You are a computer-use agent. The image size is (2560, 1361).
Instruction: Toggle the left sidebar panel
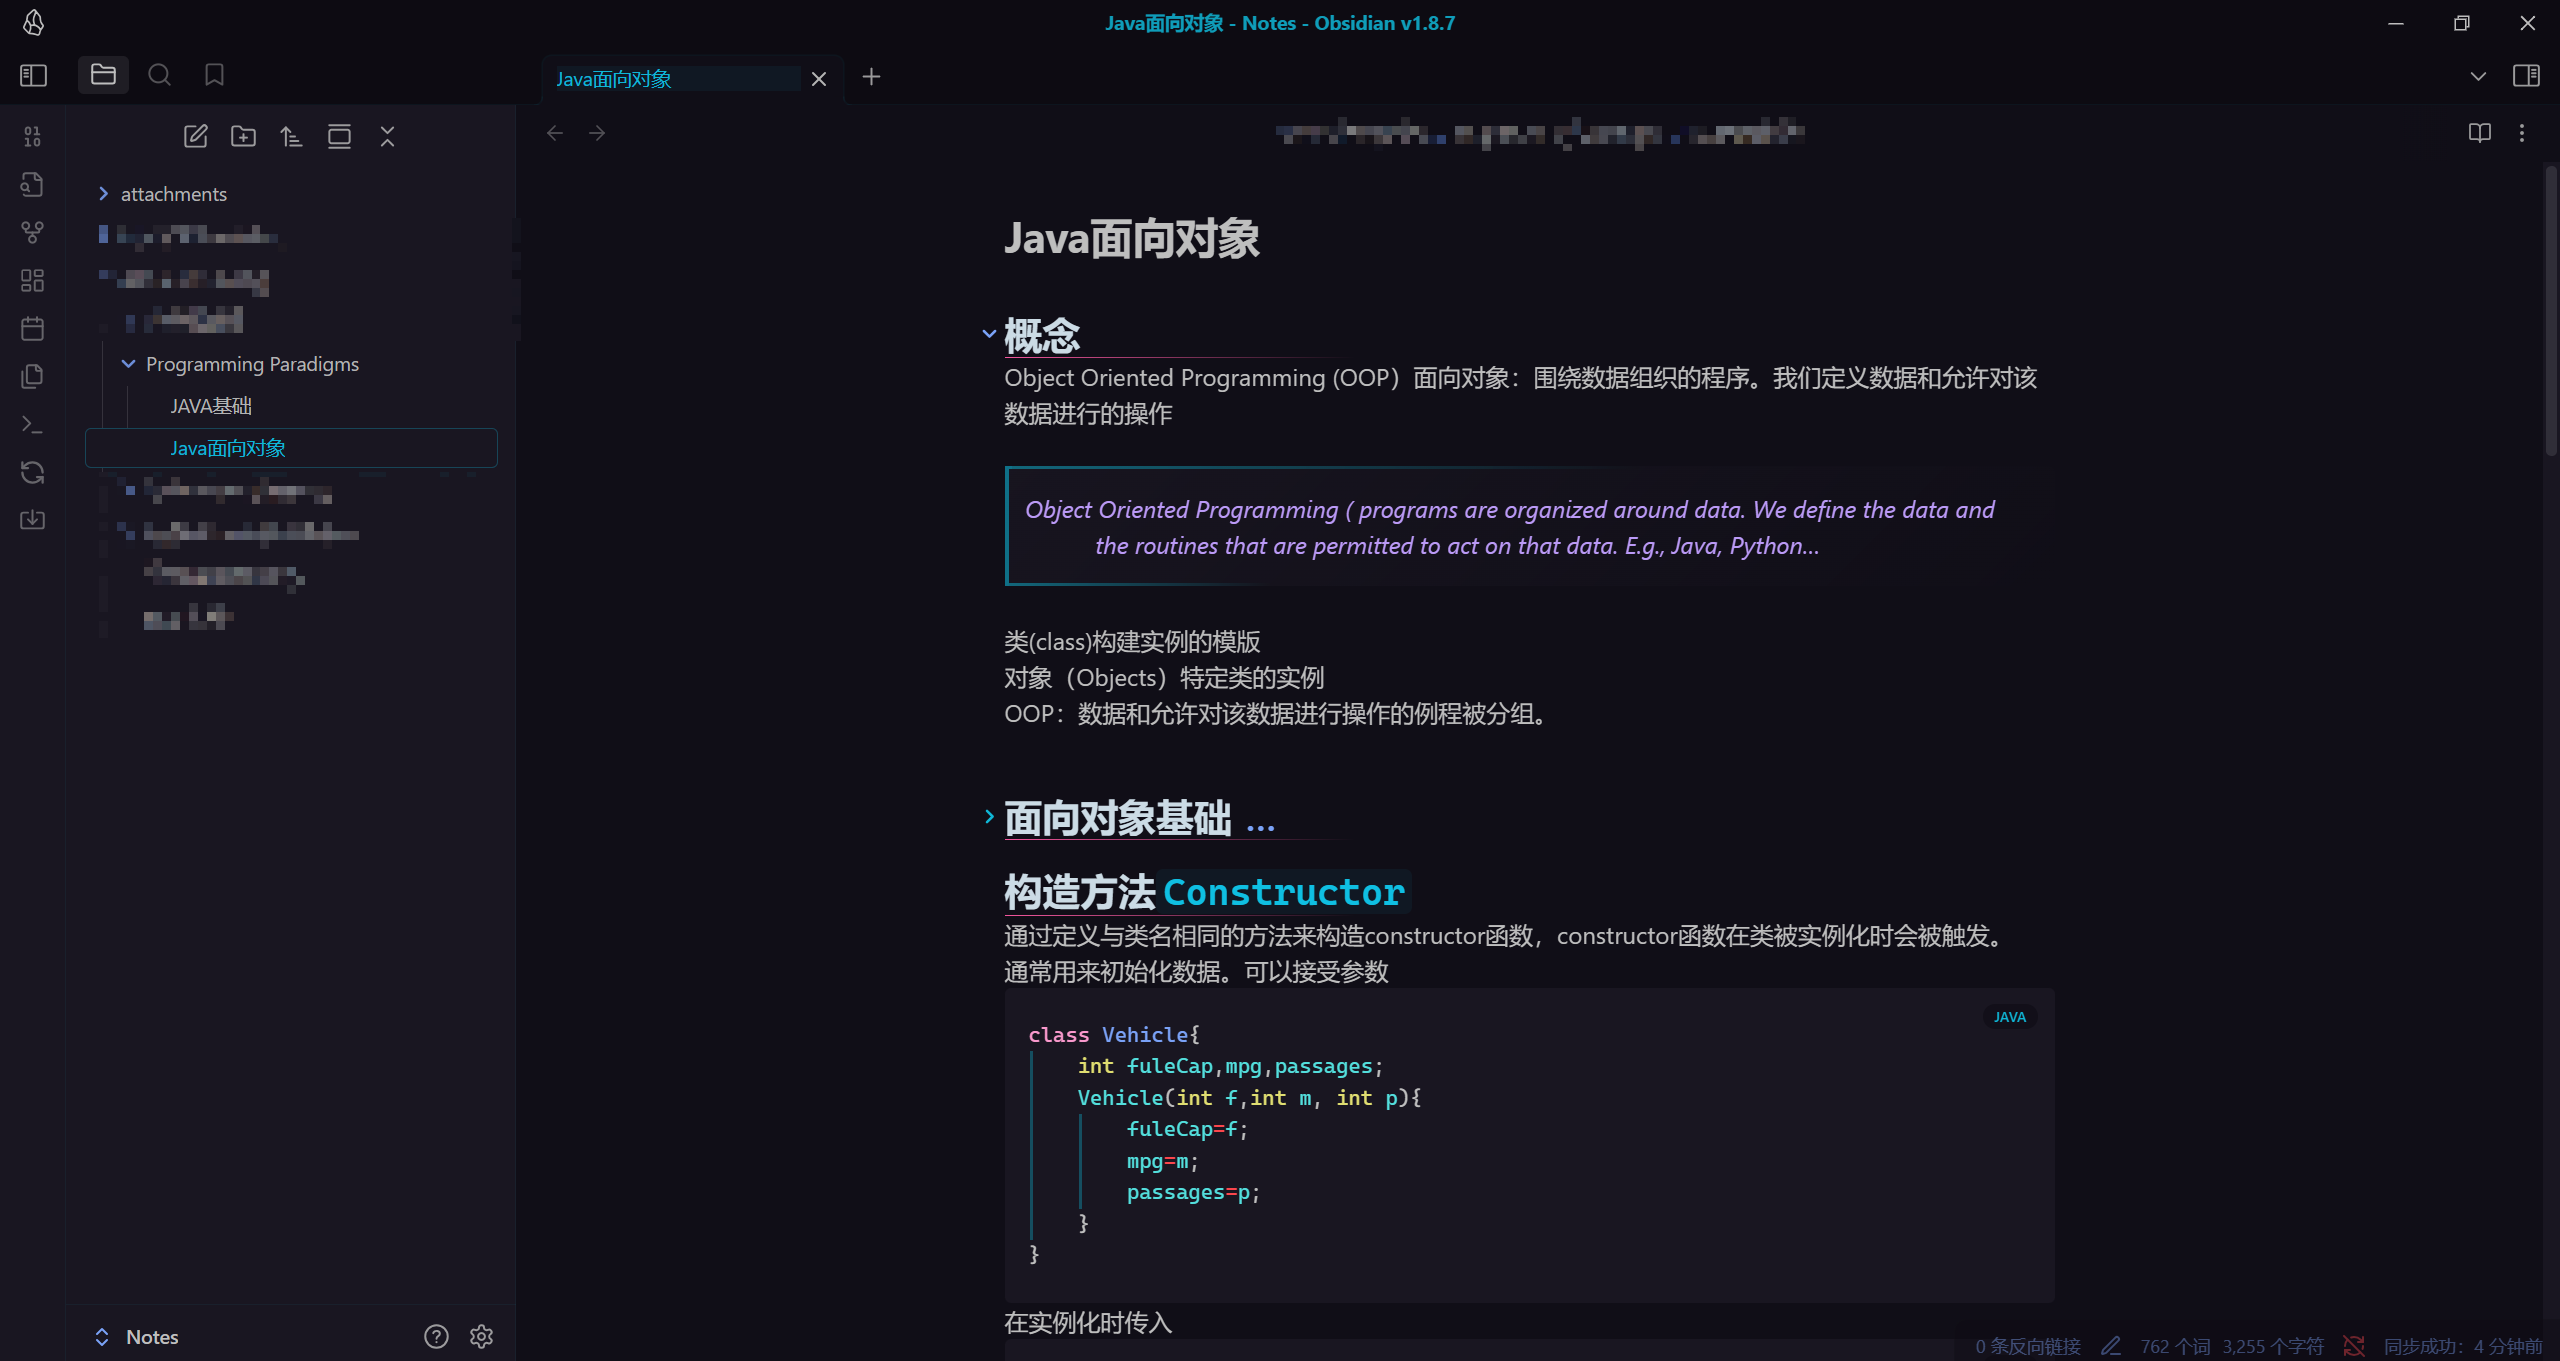coord(33,75)
